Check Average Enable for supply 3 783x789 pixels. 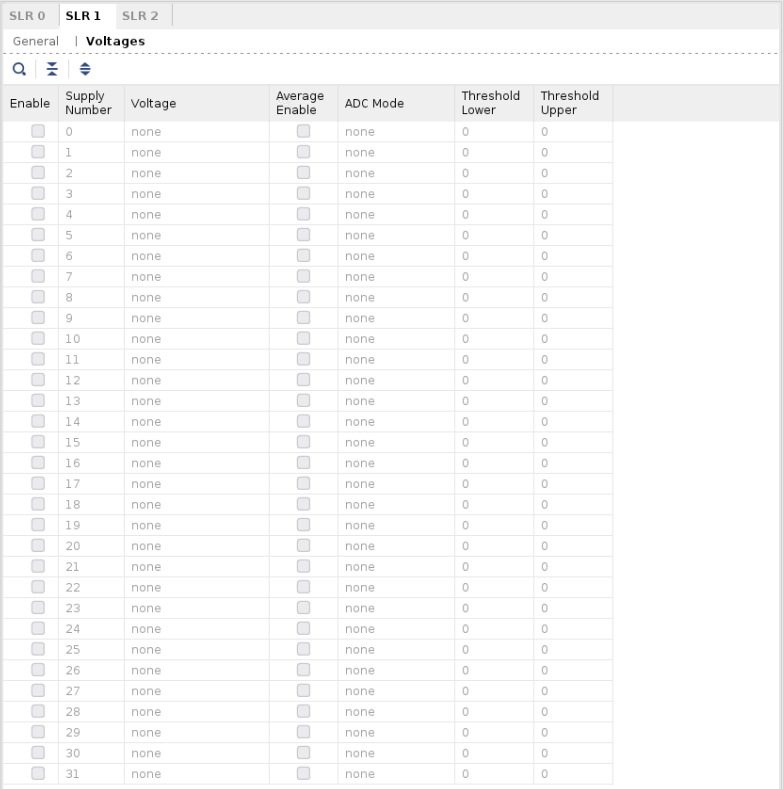[x=303, y=193]
